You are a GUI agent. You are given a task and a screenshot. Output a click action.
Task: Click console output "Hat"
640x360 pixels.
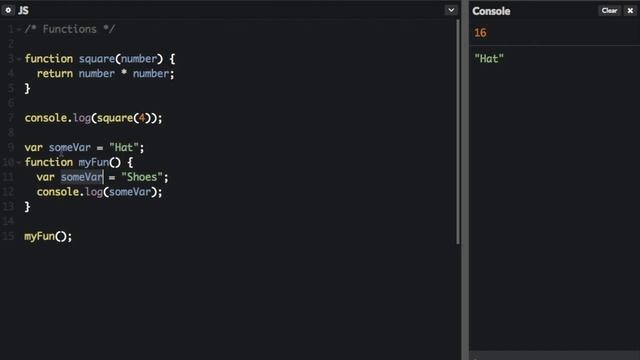pyautogui.click(x=489, y=59)
